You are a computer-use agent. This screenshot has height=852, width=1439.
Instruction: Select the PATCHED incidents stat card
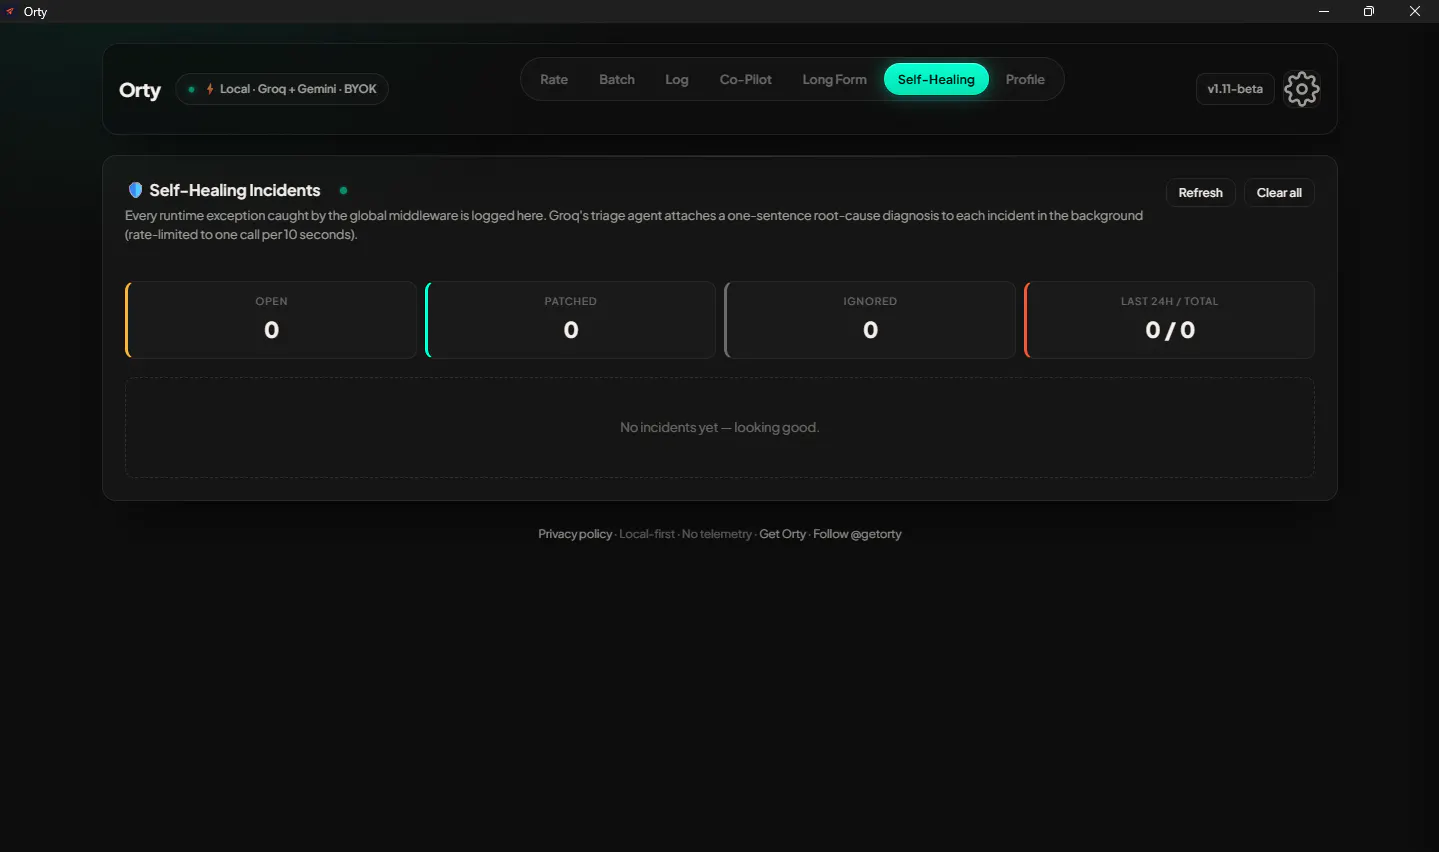pyautogui.click(x=571, y=320)
